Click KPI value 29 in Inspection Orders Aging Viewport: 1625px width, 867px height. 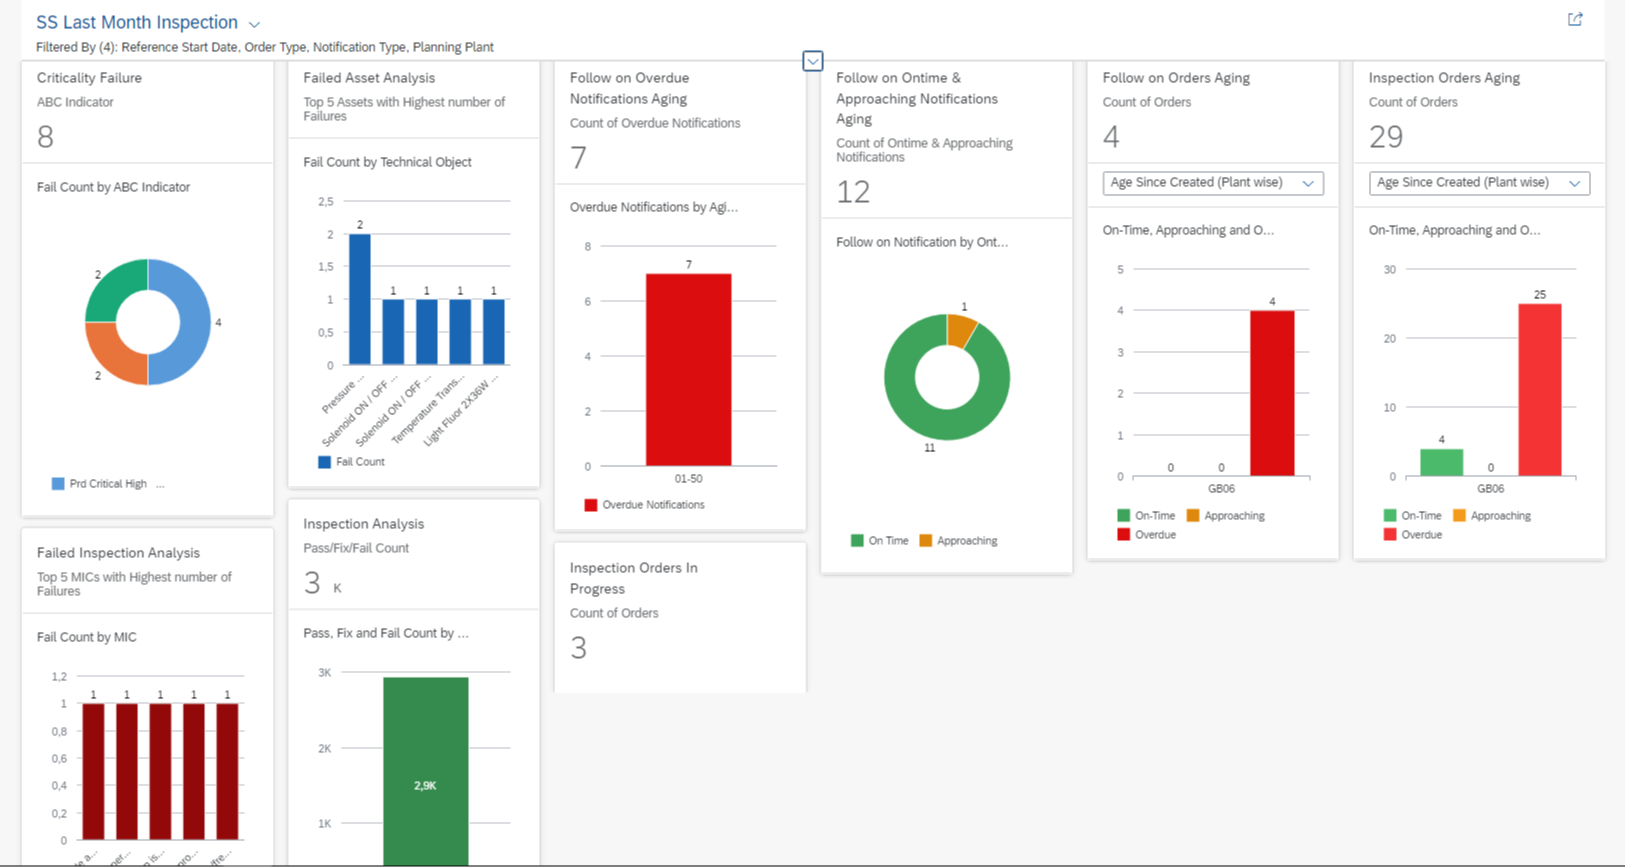(1386, 137)
